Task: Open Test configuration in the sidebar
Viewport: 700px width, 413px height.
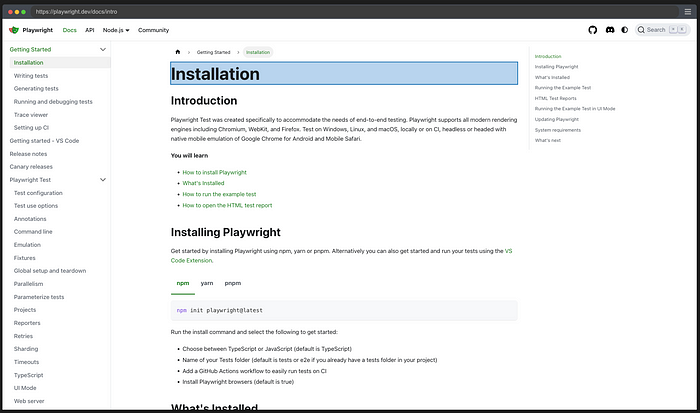Action: pyautogui.click(x=38, y=193)
